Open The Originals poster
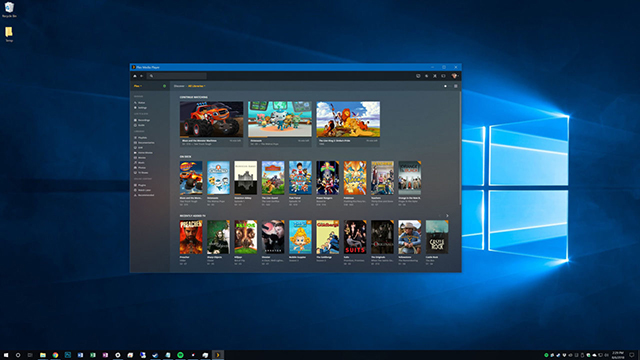The height and width of the screenshot is (360, 640). tap(382, 237)
